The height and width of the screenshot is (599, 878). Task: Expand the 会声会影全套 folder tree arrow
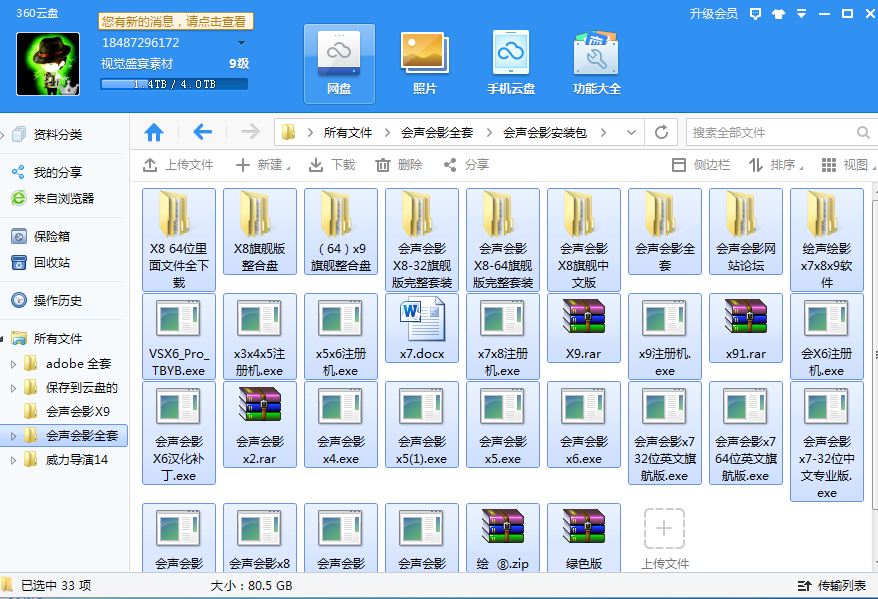click(14, 436)
